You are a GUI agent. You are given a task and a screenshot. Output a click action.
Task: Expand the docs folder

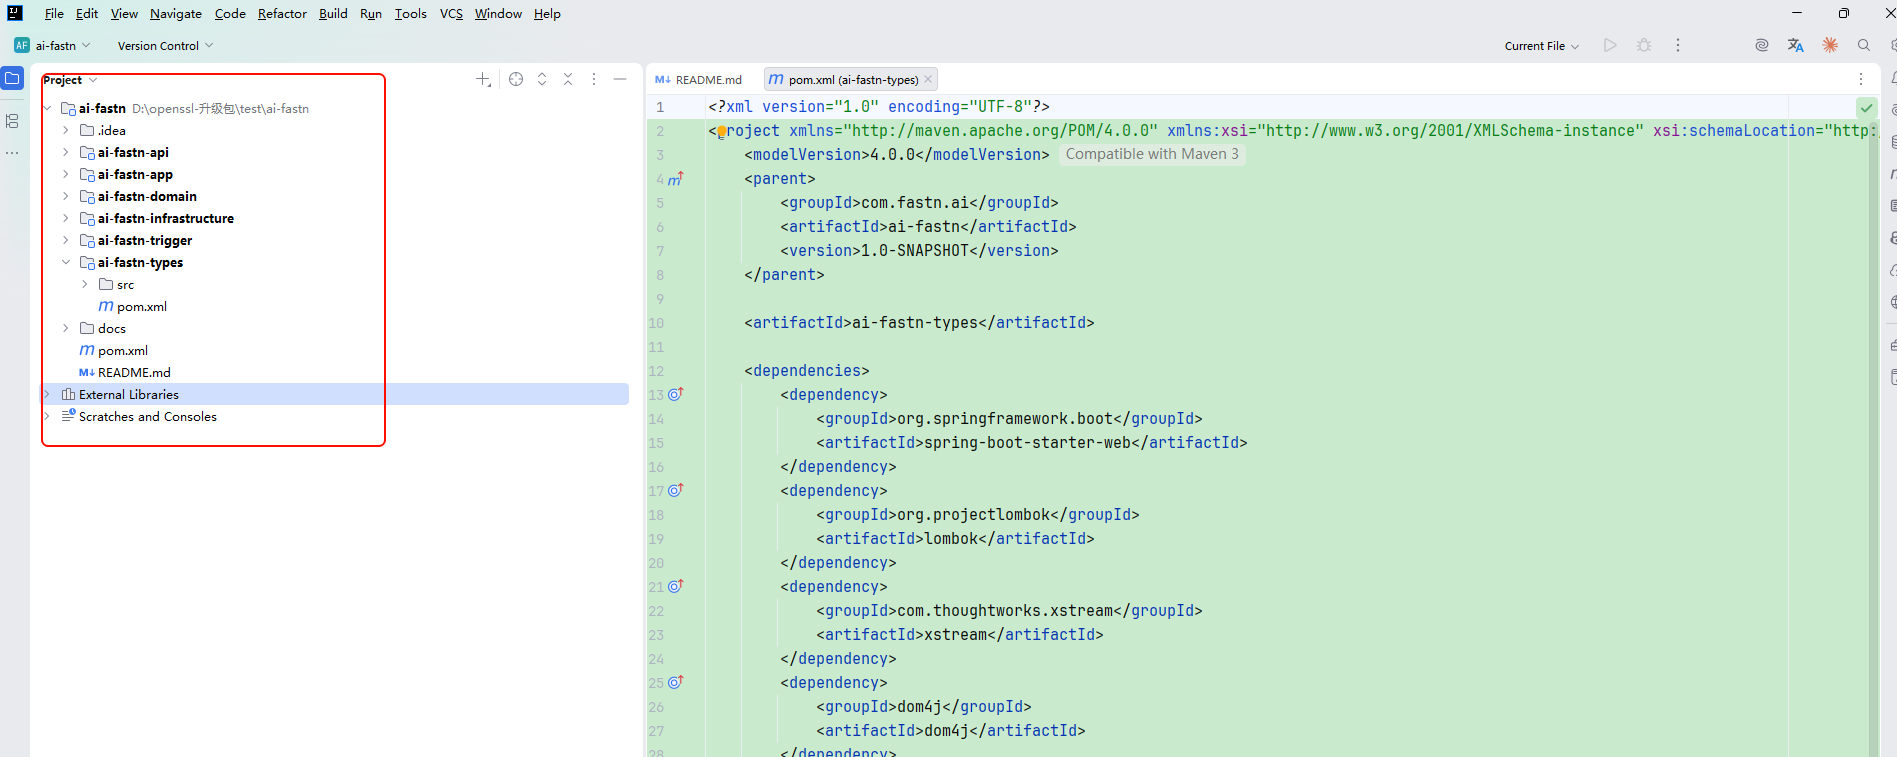pos(66,328)
